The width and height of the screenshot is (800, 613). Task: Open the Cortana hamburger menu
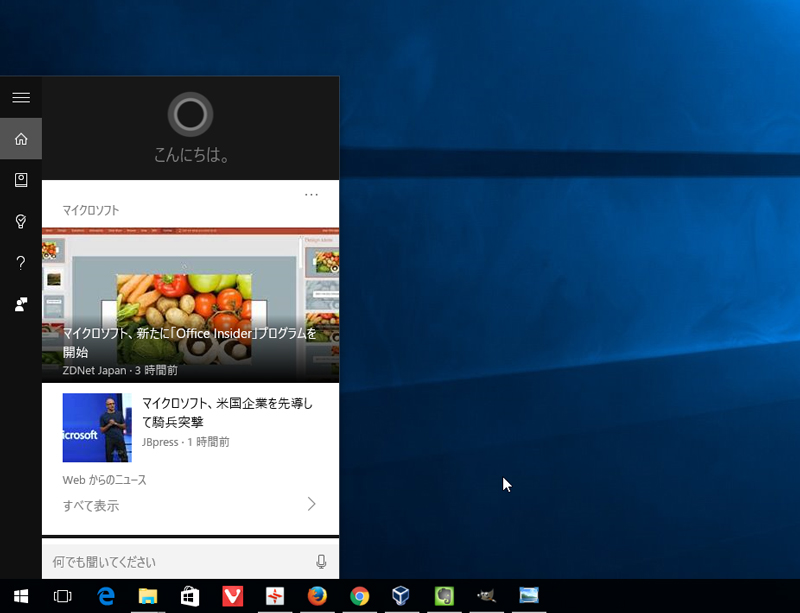click(21, 97)
